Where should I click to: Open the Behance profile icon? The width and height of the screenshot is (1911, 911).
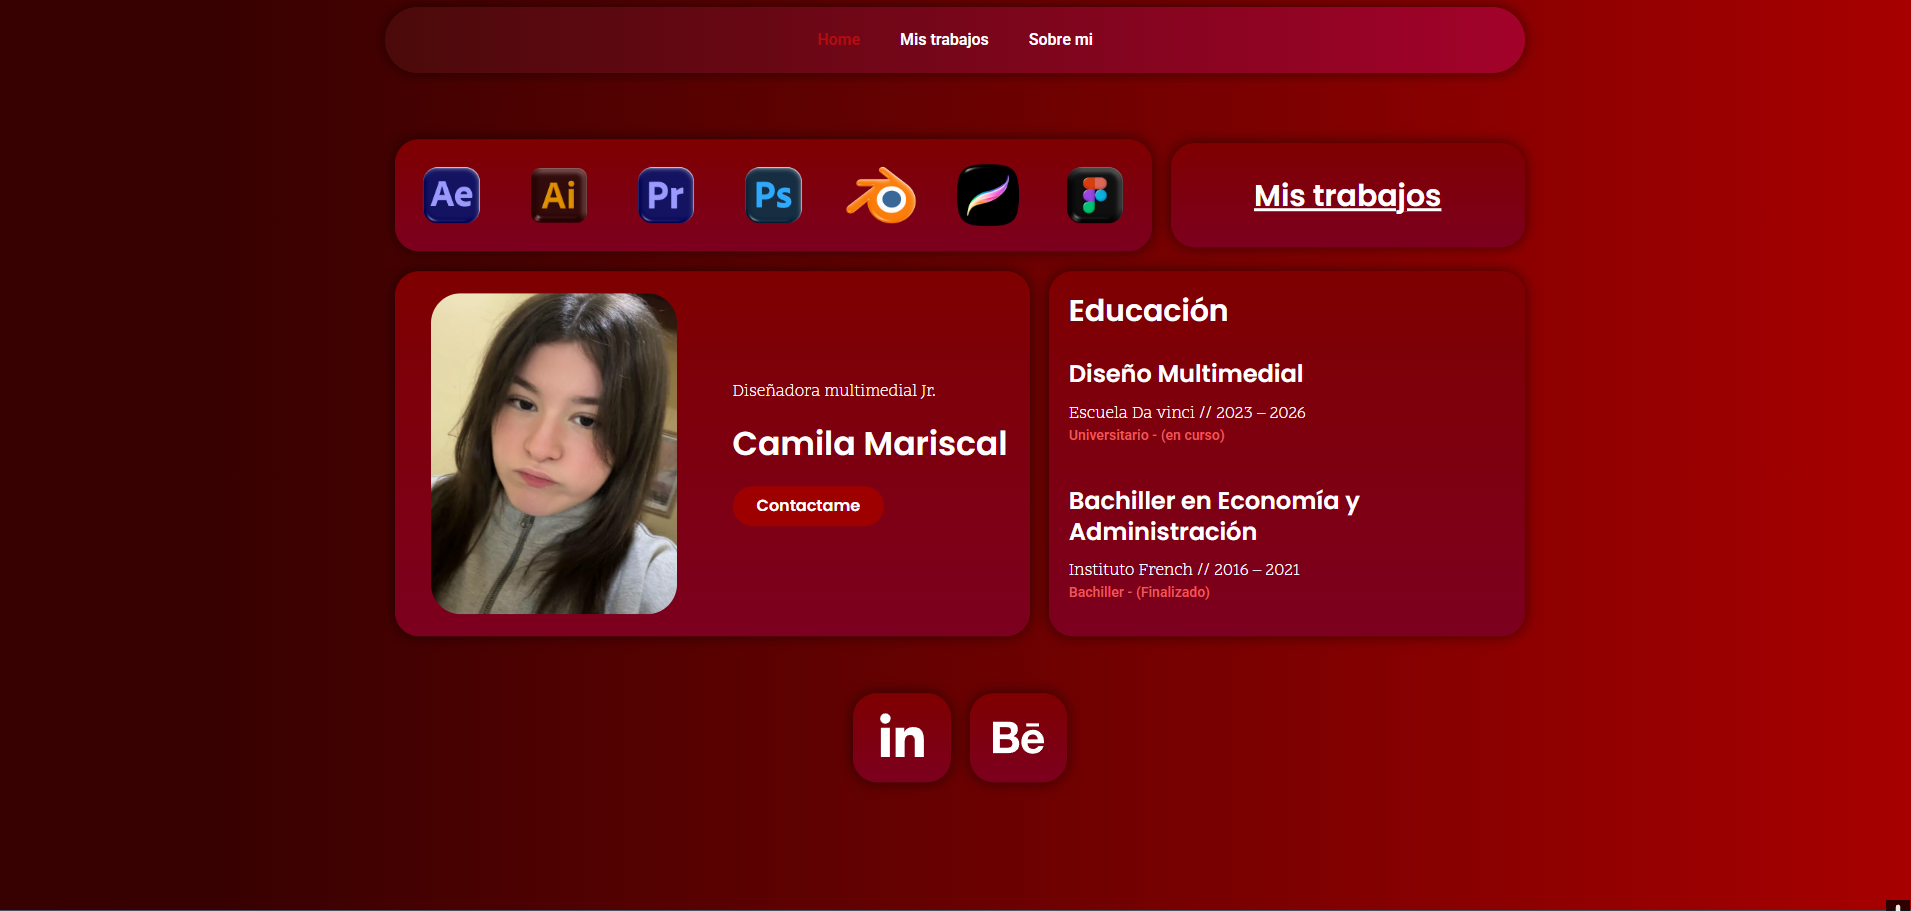click(x=1018, y=738)
